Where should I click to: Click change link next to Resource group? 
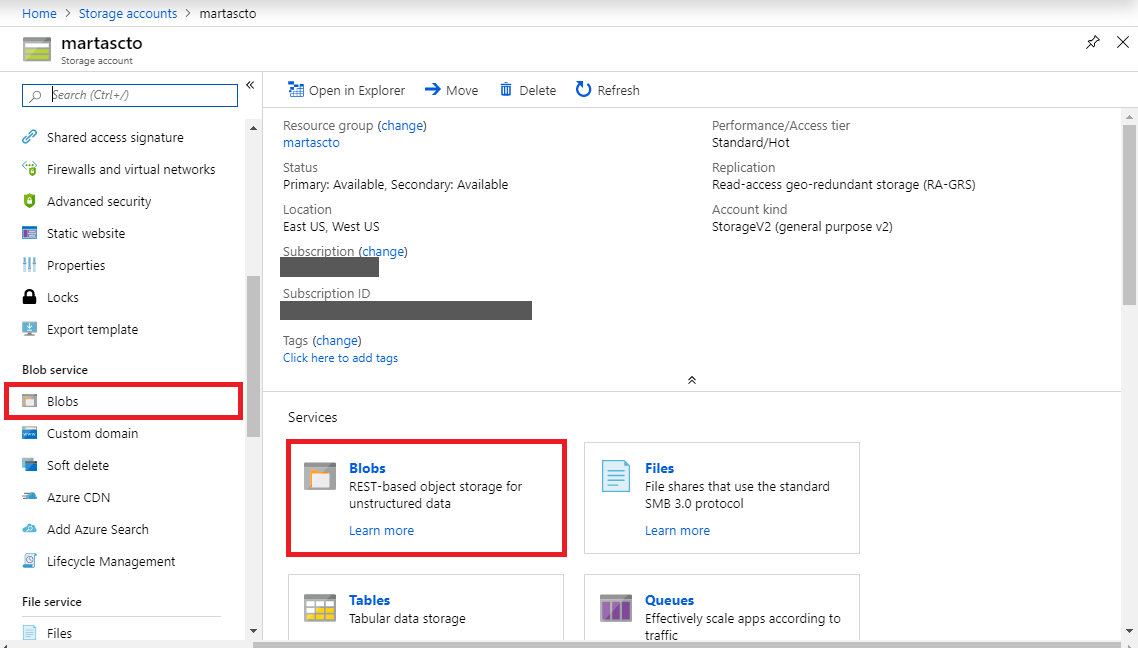tap(402, 125)
